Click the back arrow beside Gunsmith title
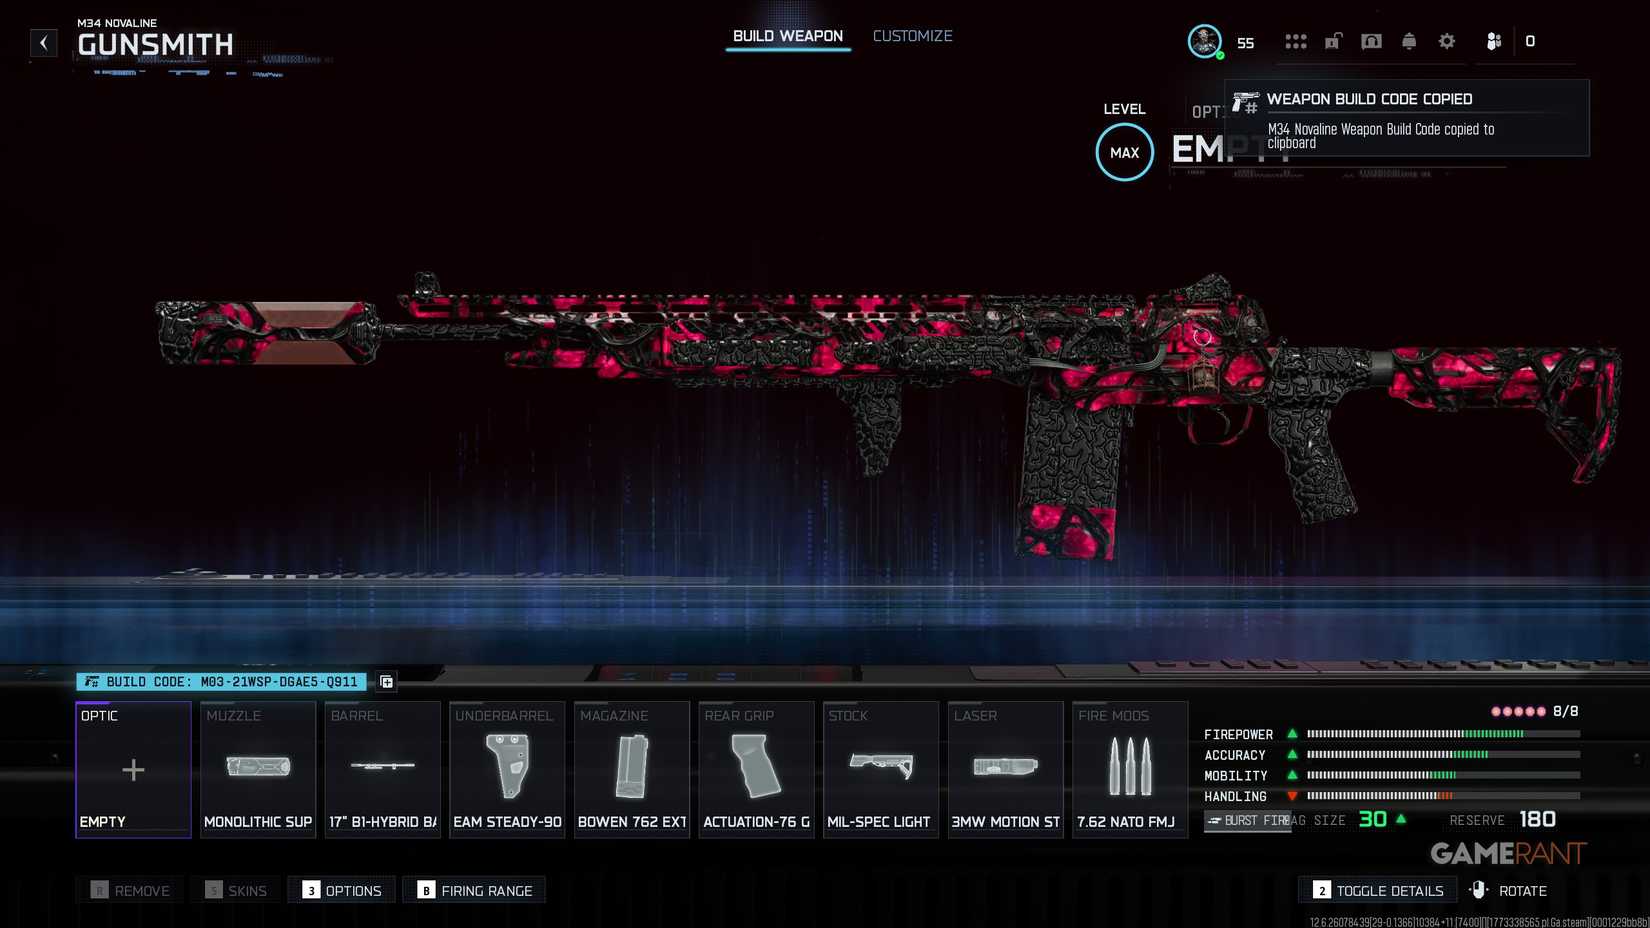Screen dimensions: 1650x928 pos(43,42)
